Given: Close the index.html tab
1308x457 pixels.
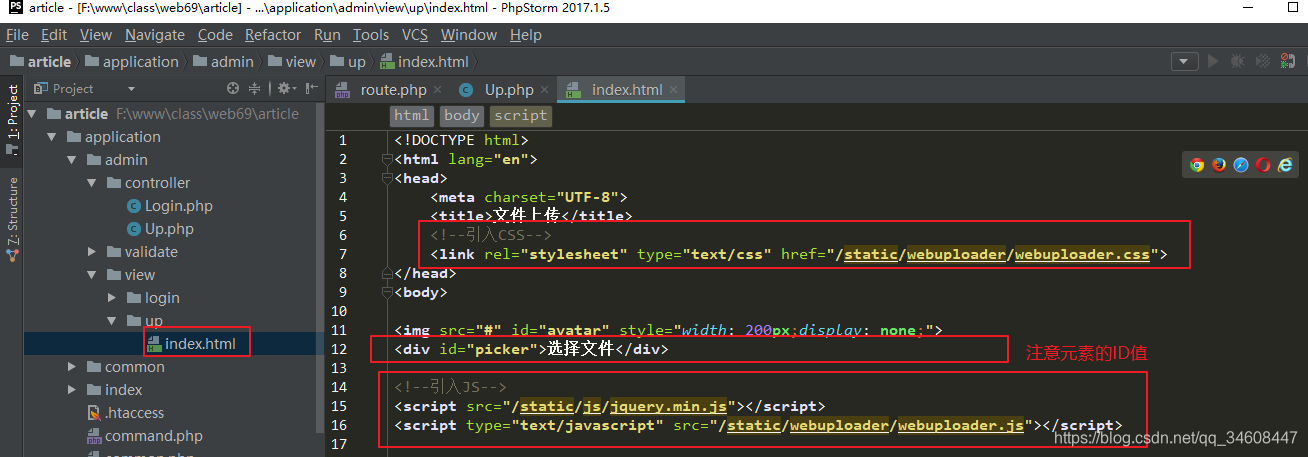Looking at the screenshot, I should point(673,90).
